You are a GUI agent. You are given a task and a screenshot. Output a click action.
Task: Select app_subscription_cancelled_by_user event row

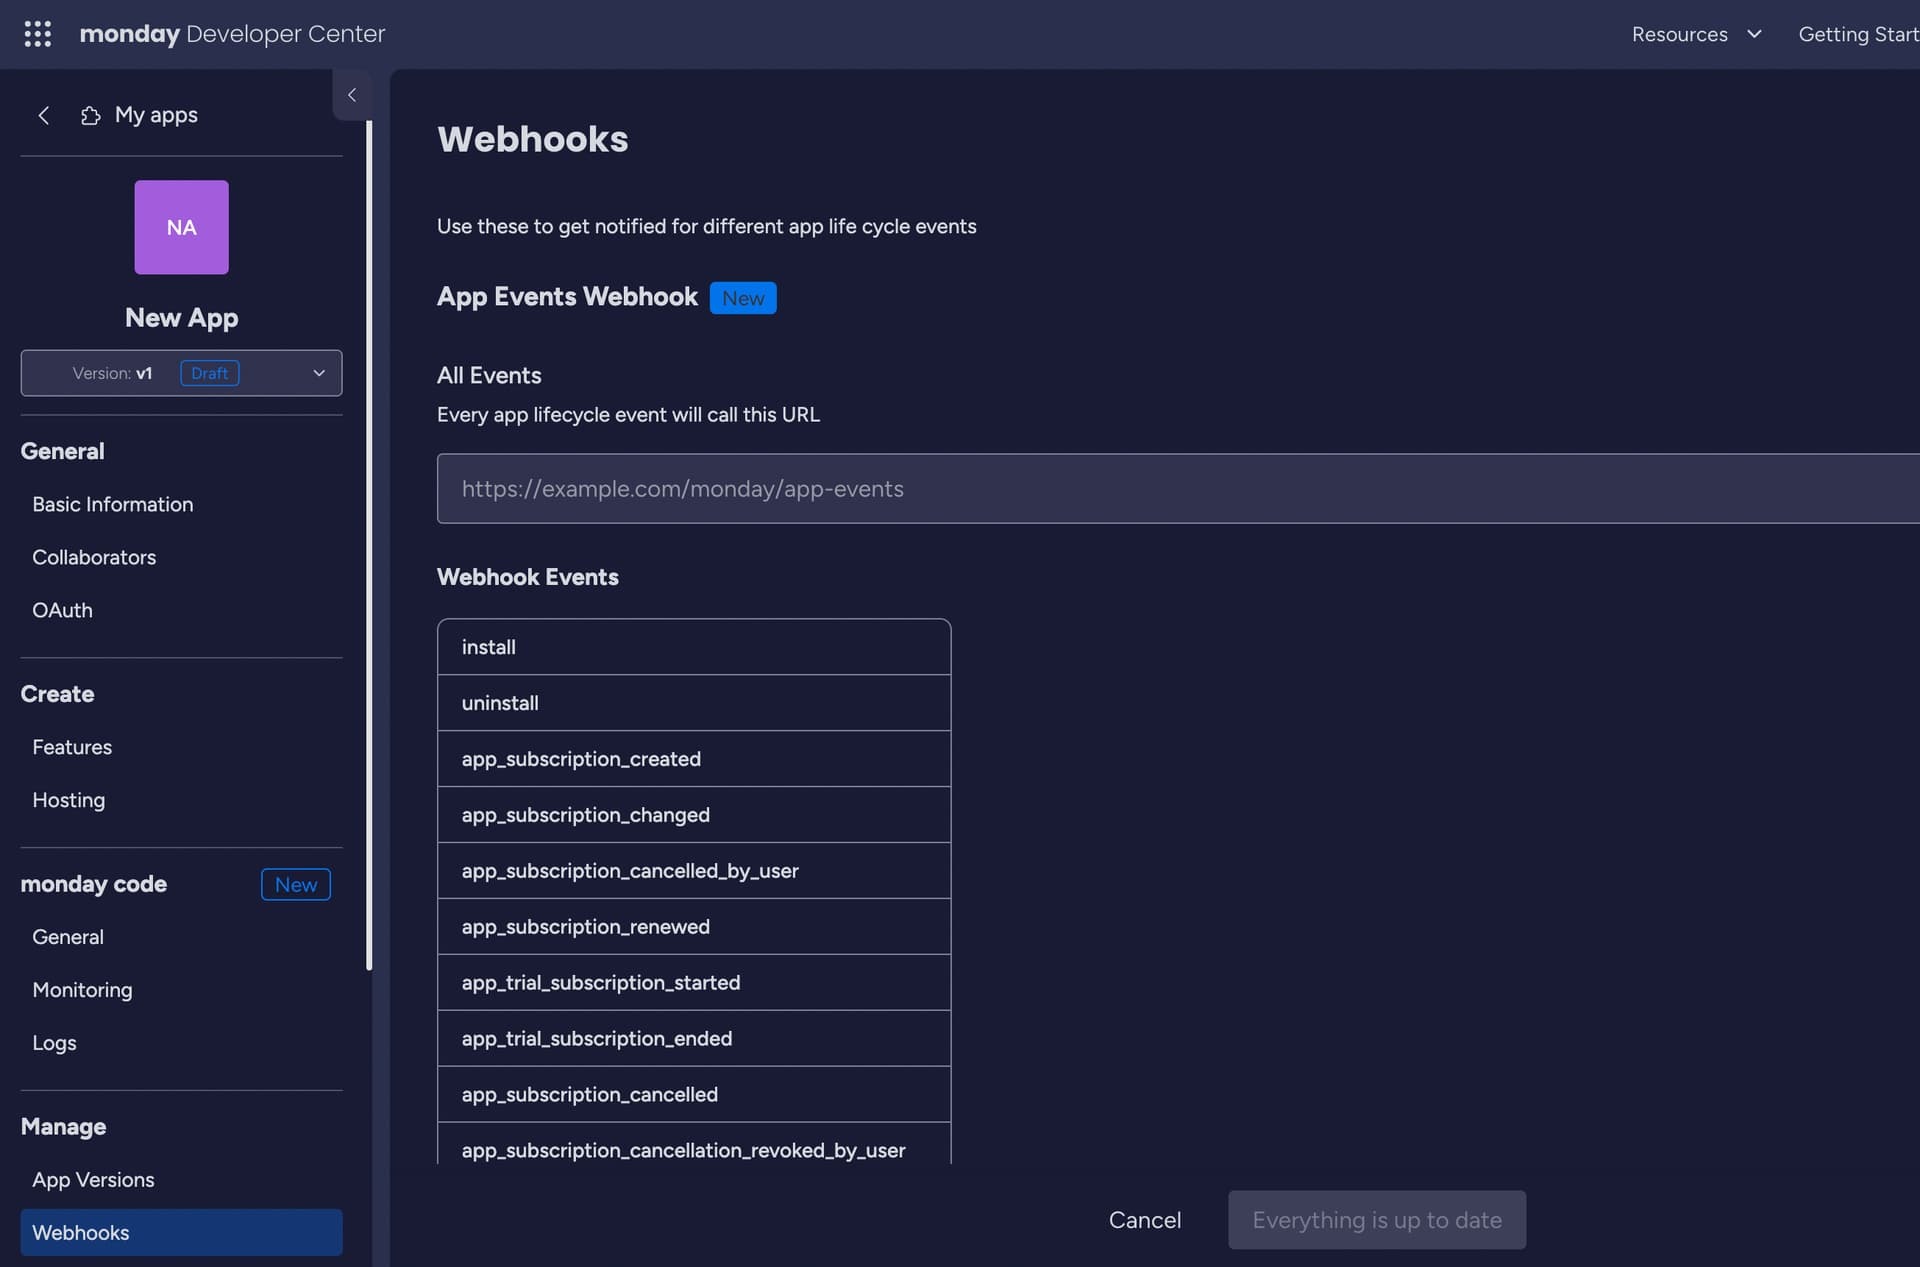click(x=694, y=871)
